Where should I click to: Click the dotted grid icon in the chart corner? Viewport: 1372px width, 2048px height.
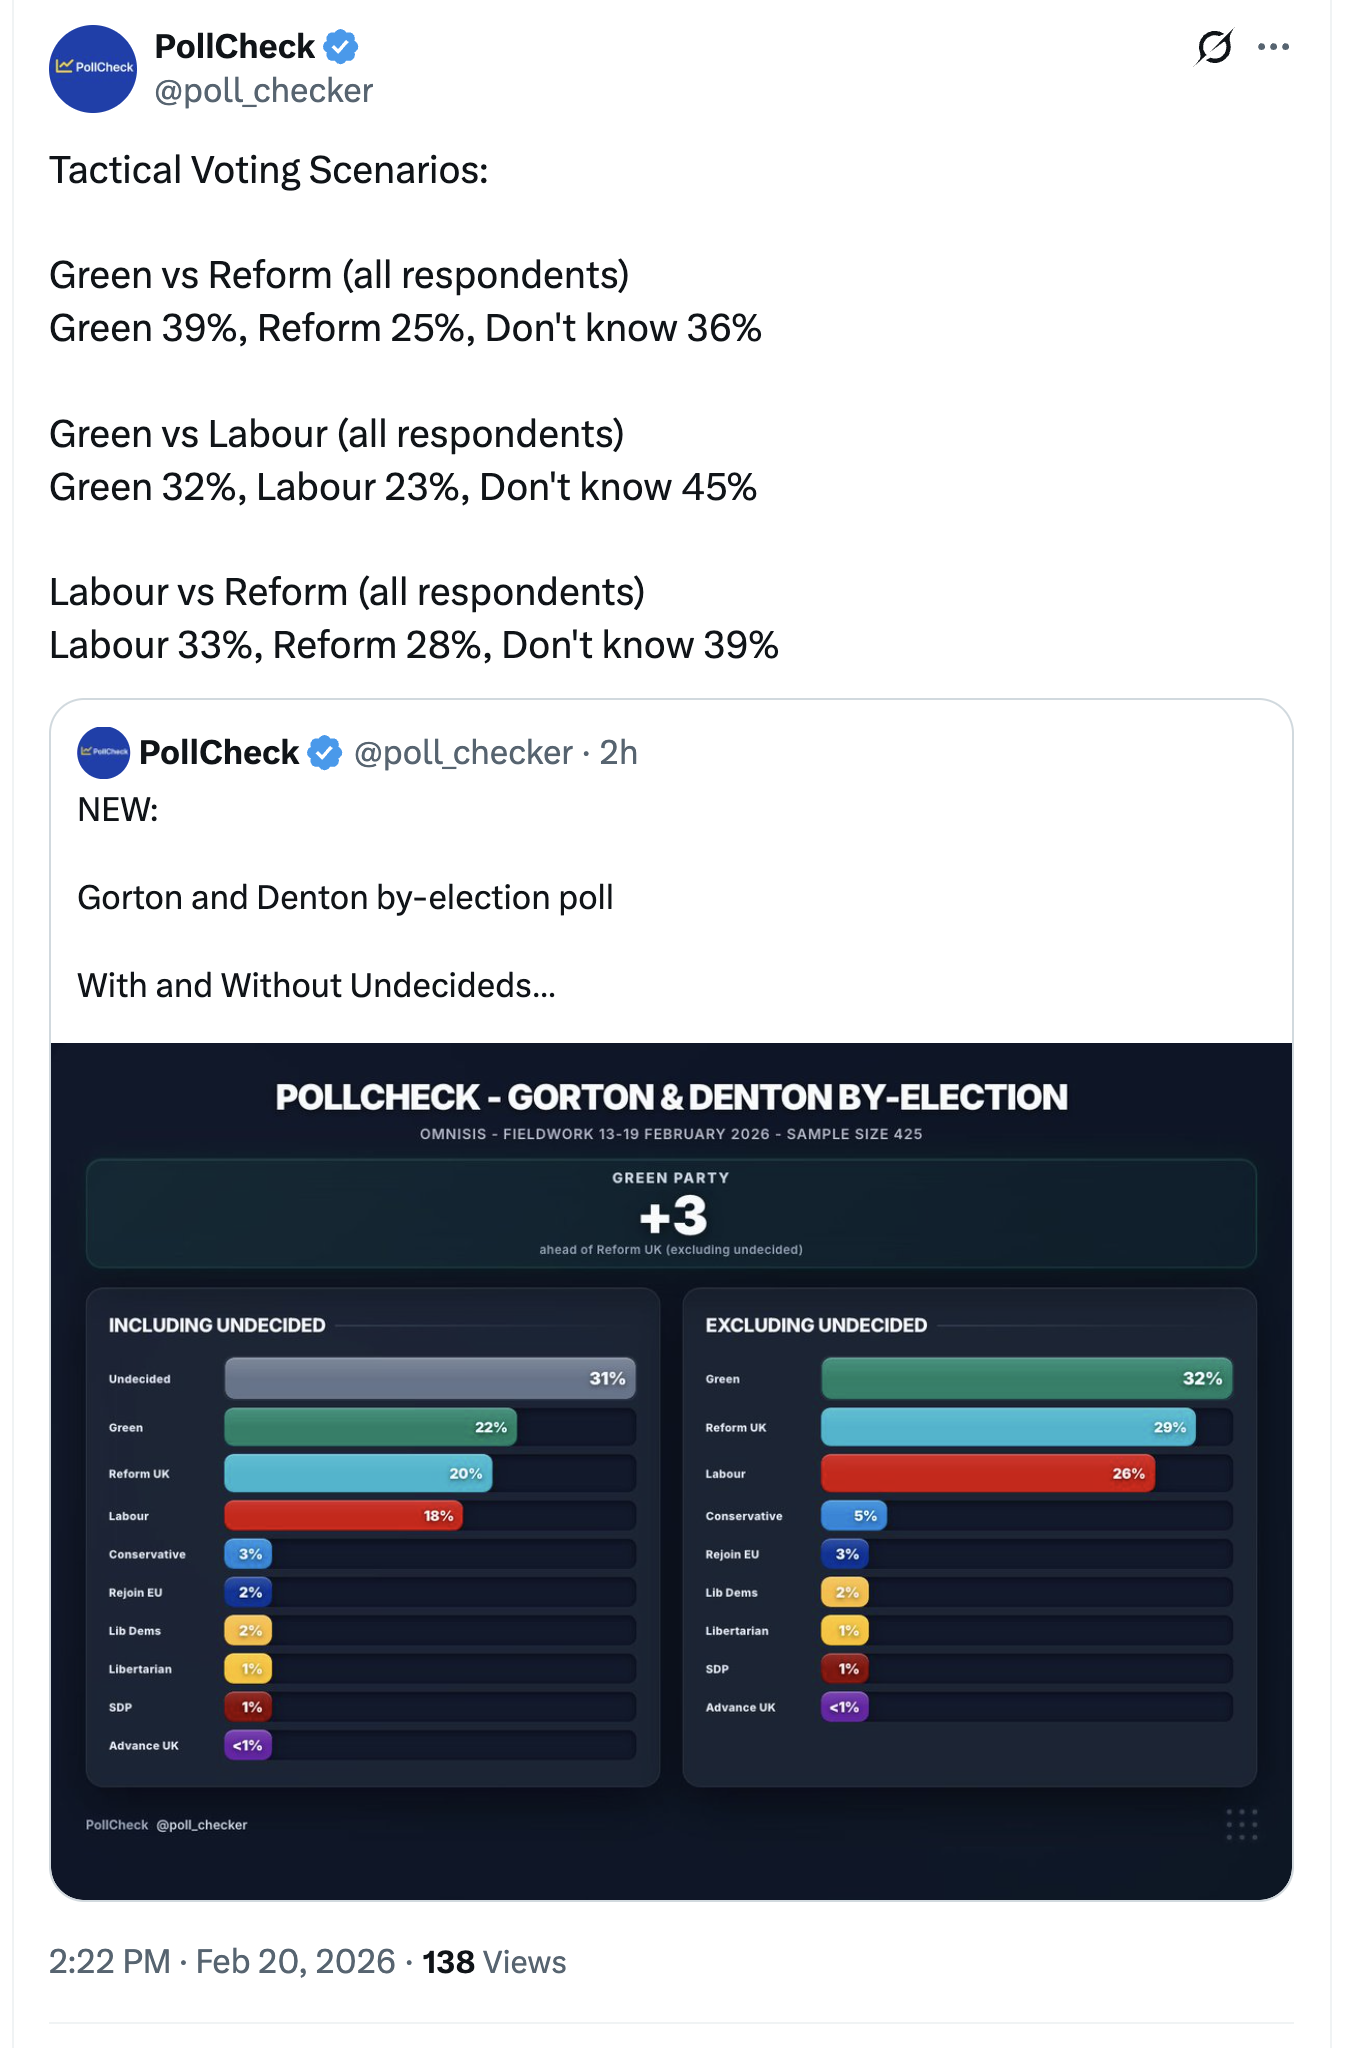point(1241,1824)
